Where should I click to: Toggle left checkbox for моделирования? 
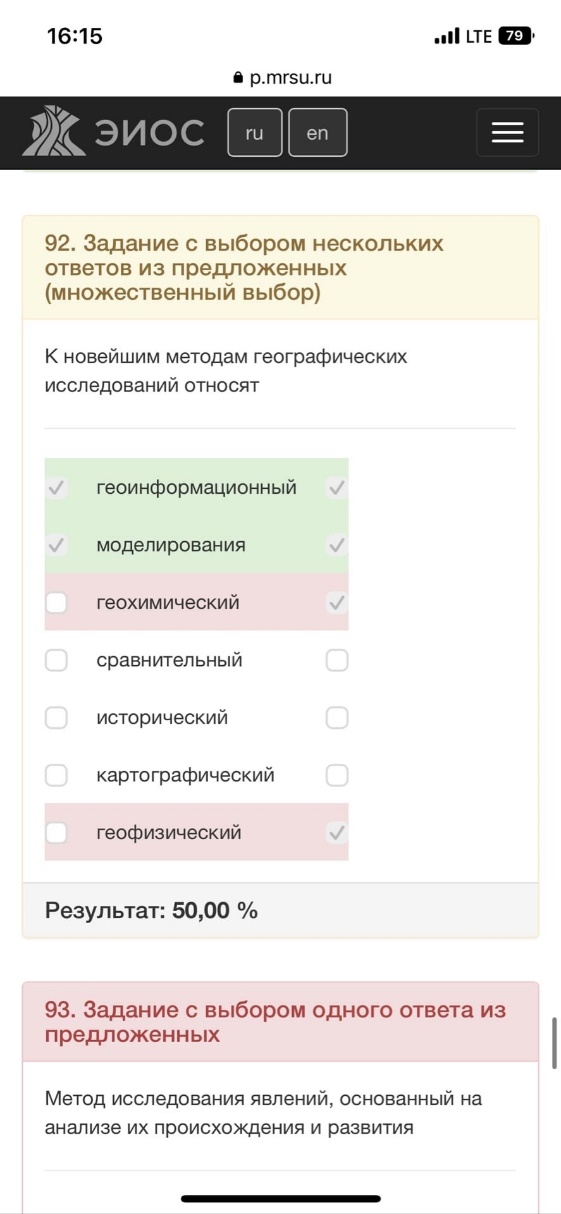point(57,545)
